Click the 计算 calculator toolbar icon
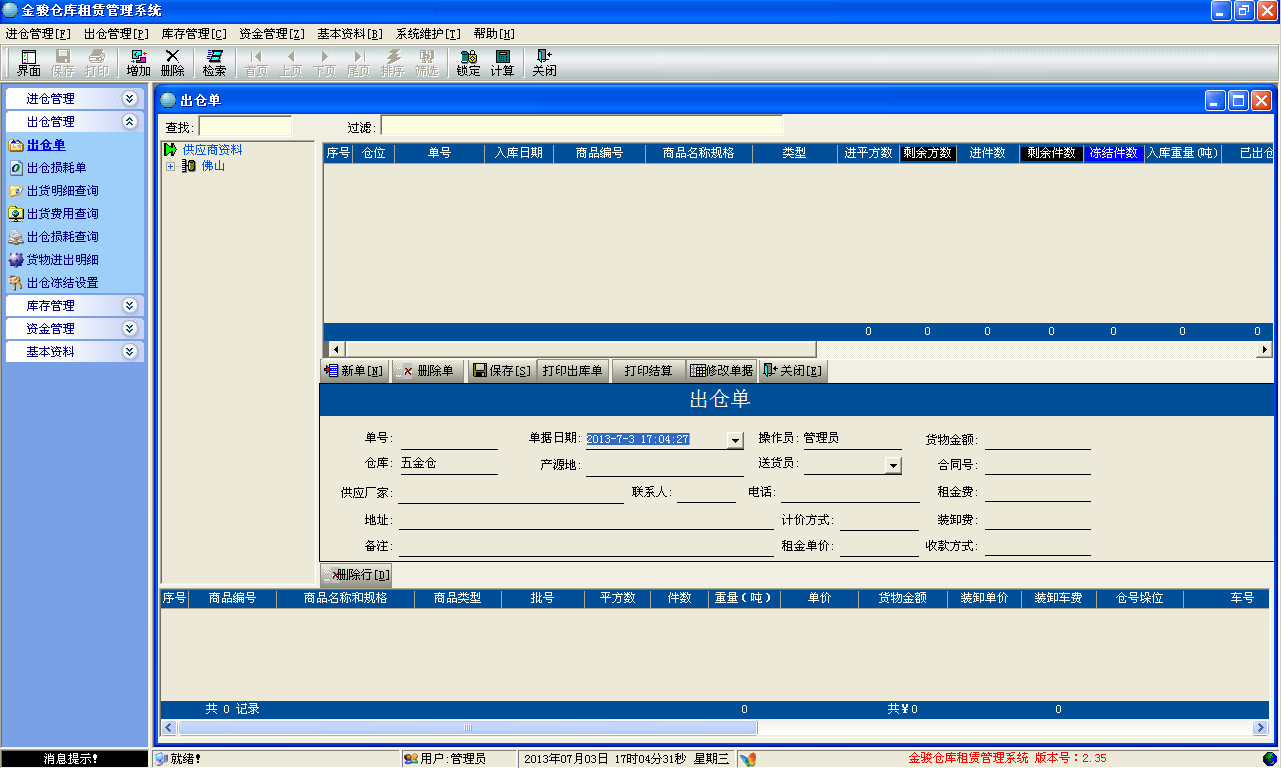The width and height of the screenshot is (1282, 768). click(502, 63)
